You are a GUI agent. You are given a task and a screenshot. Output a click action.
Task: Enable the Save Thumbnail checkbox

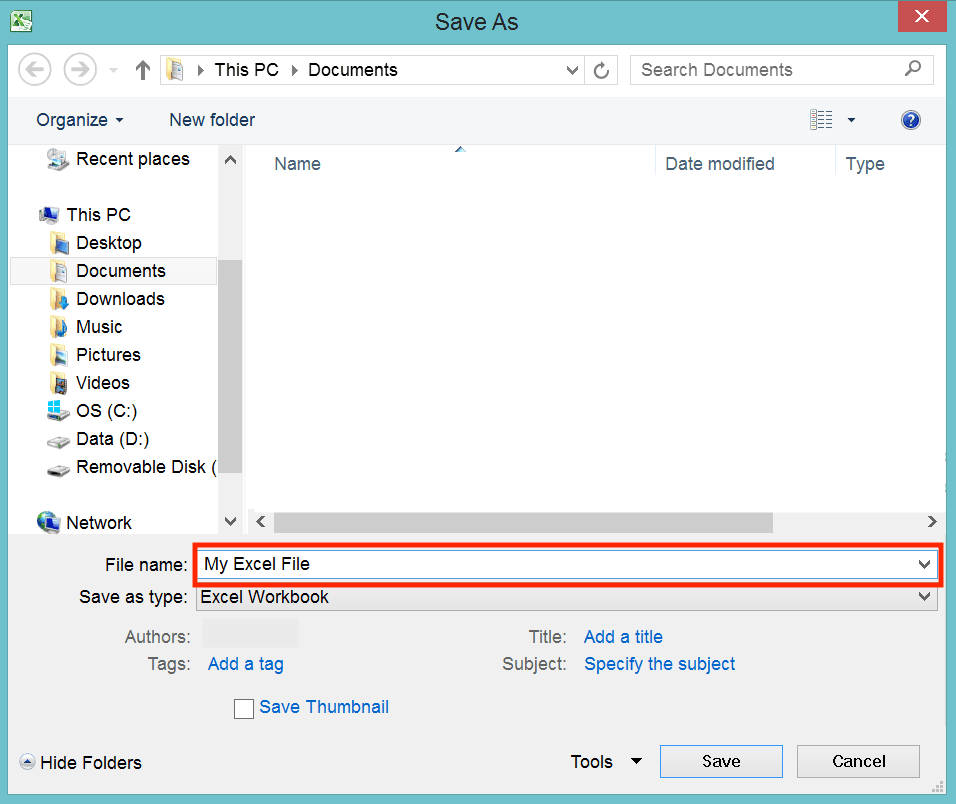pos(244,709)
